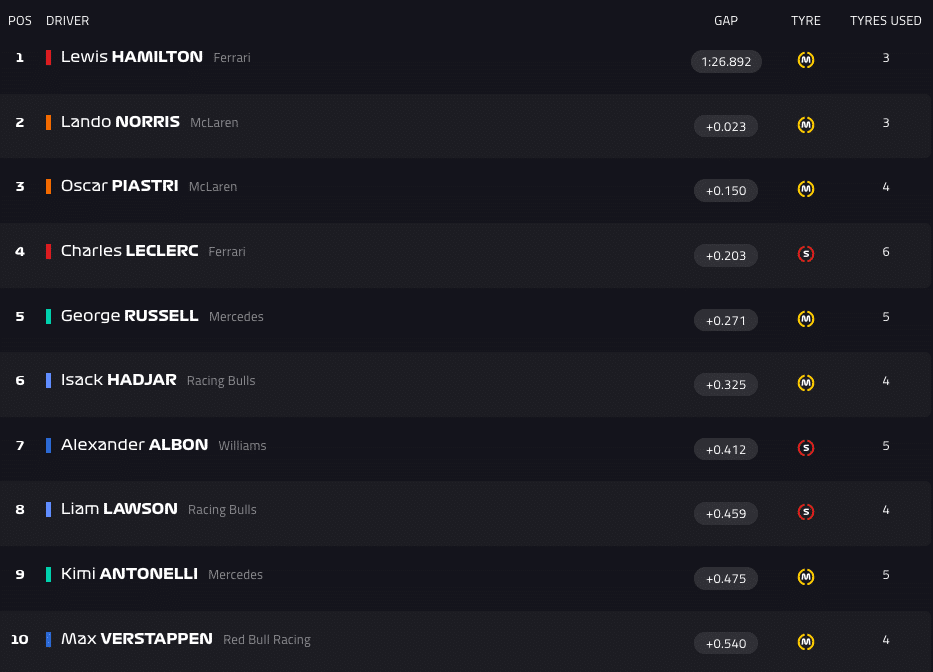Click Norris's medium tyre icon
Viewport: 933px width, 672px height.
[x=806, y=125]
